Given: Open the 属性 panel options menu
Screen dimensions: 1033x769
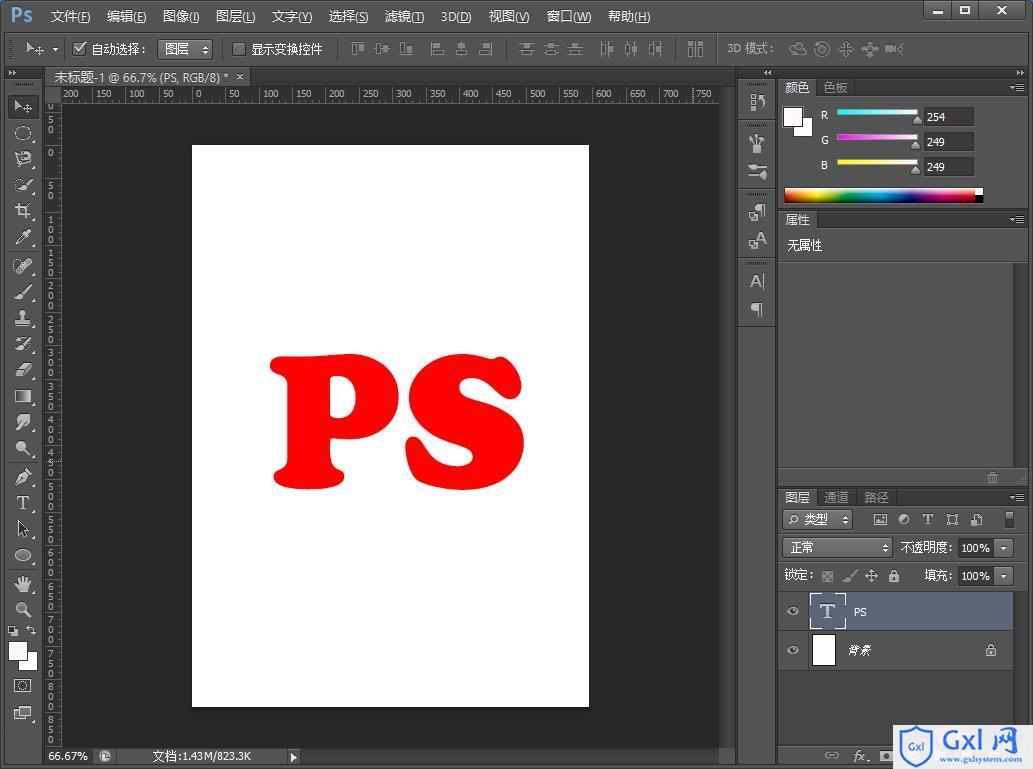Looking at the screenshot, I should (x=1017, y=219).
